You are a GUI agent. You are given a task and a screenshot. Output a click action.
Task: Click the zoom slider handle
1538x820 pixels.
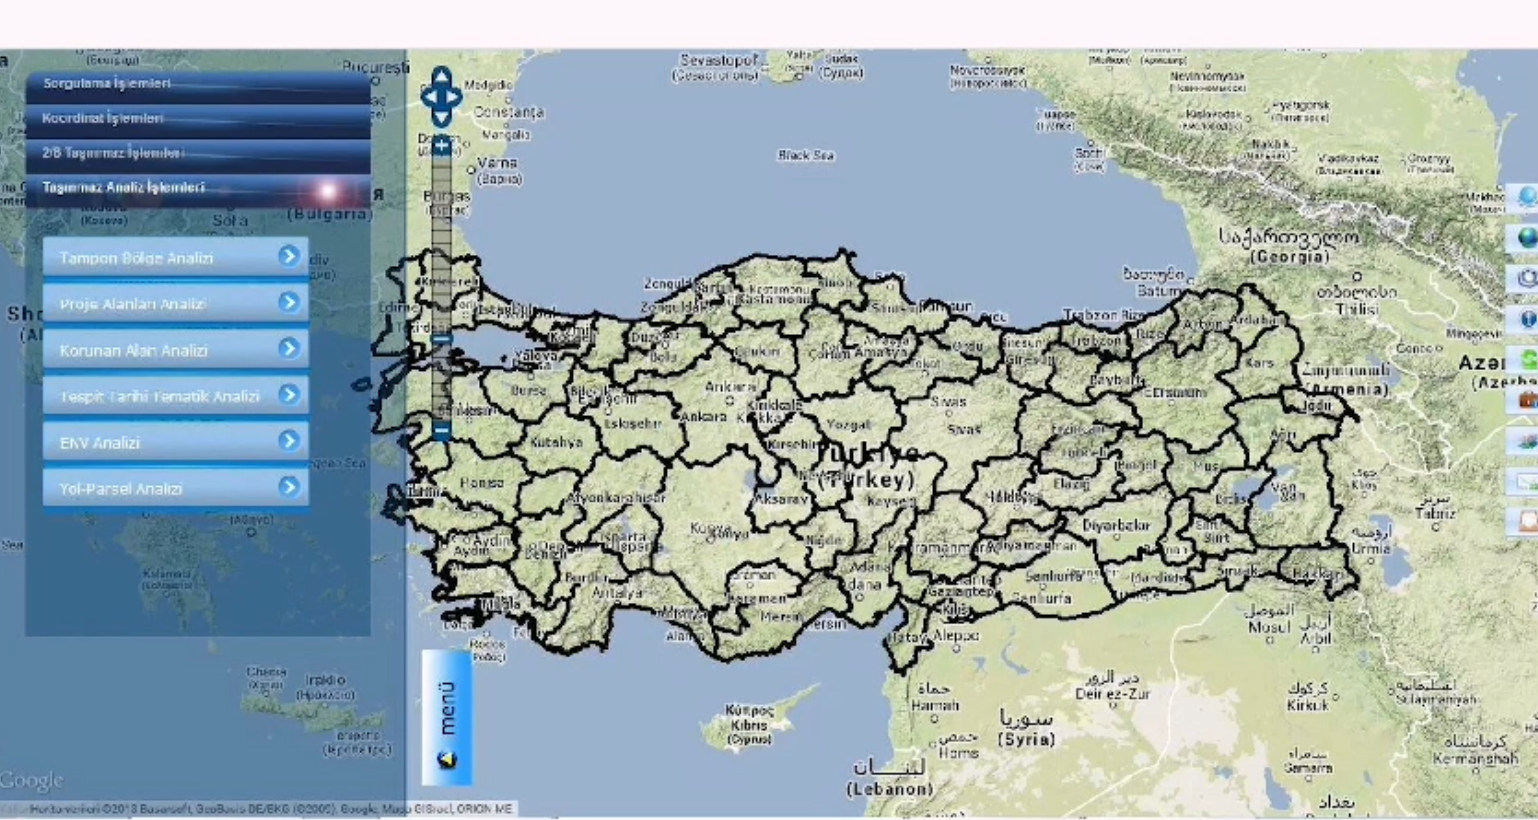[x=441, y=340]
